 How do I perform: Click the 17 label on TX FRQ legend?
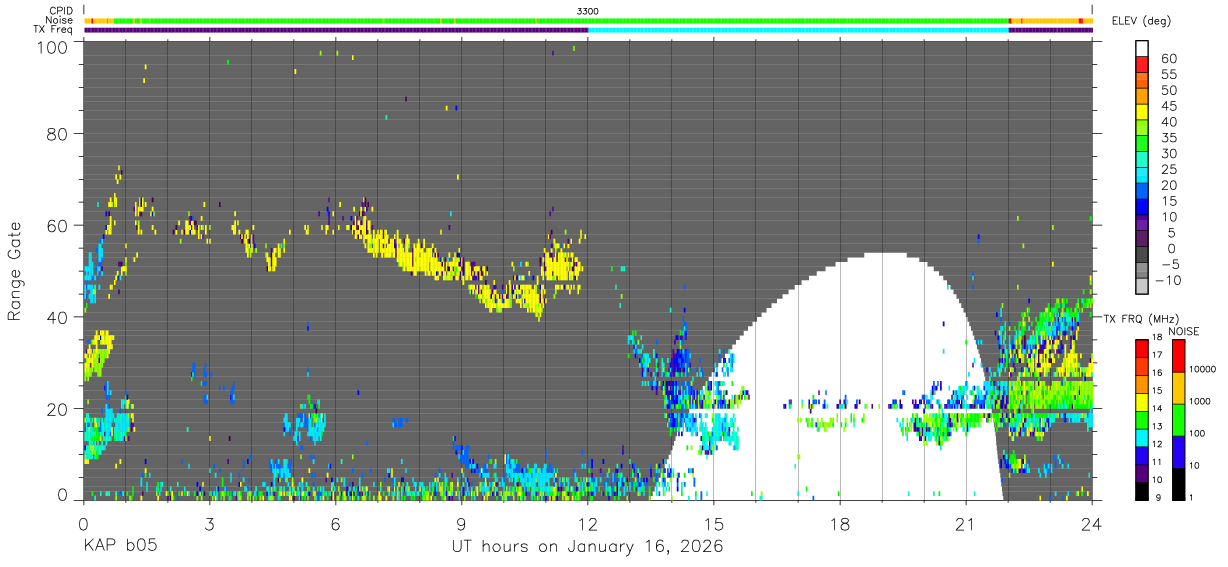pos(1156,354)
